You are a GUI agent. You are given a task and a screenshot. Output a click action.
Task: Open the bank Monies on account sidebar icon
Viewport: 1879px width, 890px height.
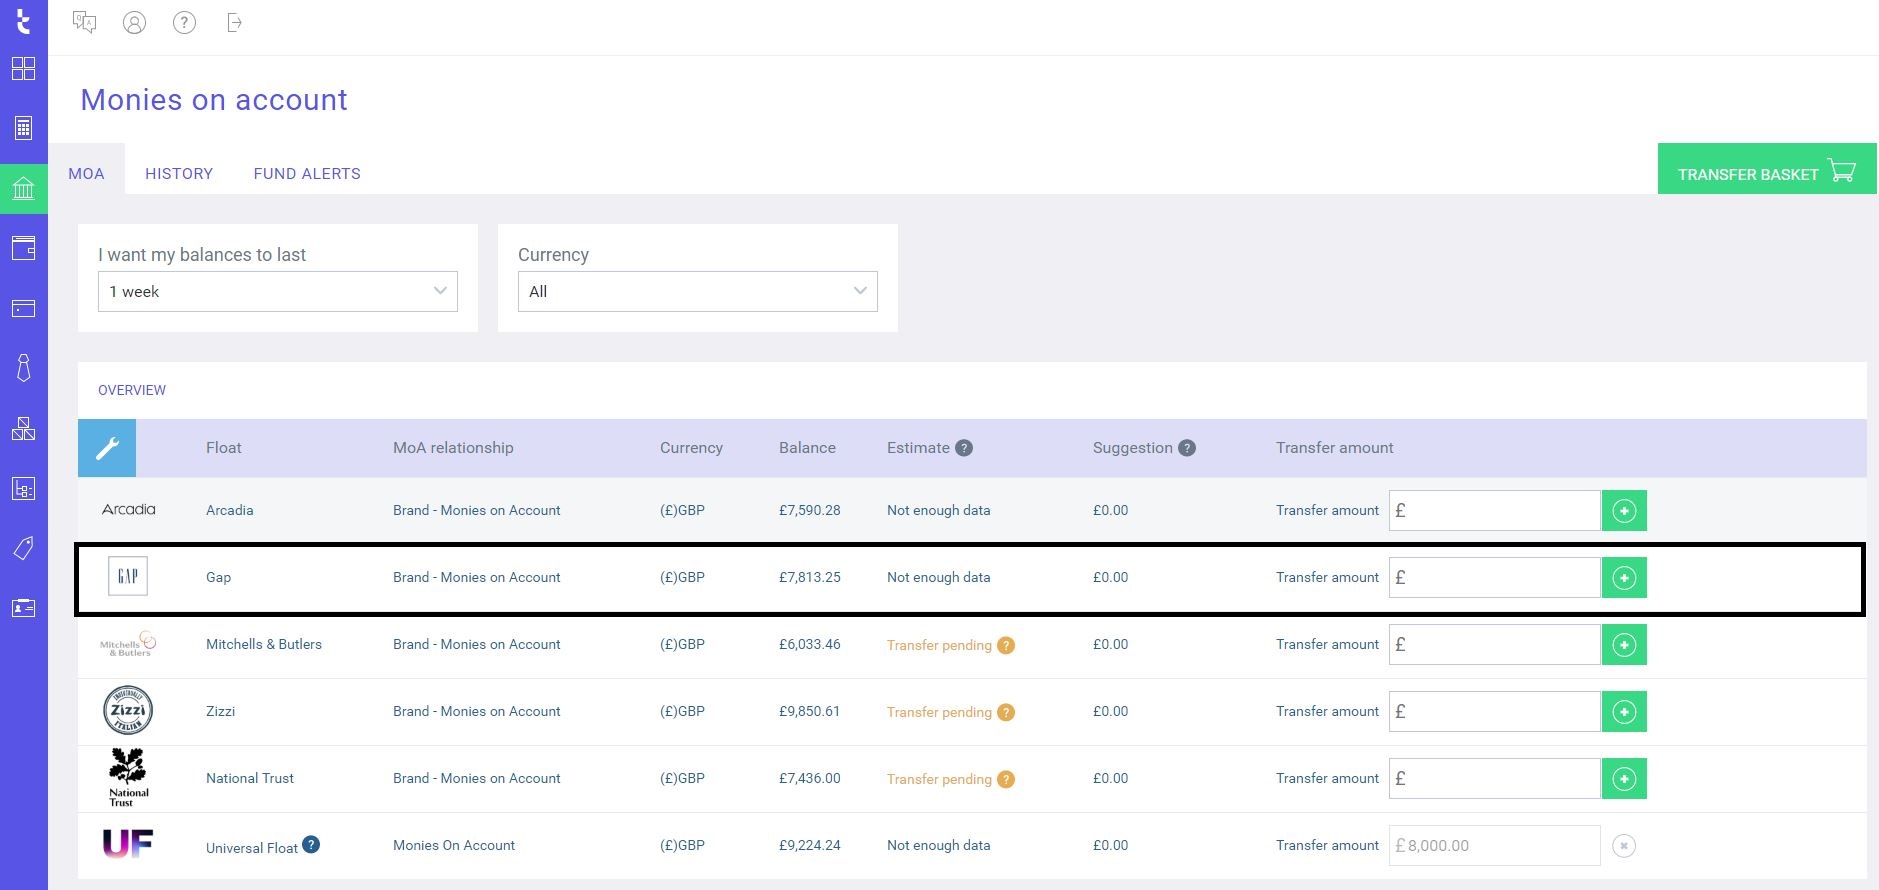point(23,188)
